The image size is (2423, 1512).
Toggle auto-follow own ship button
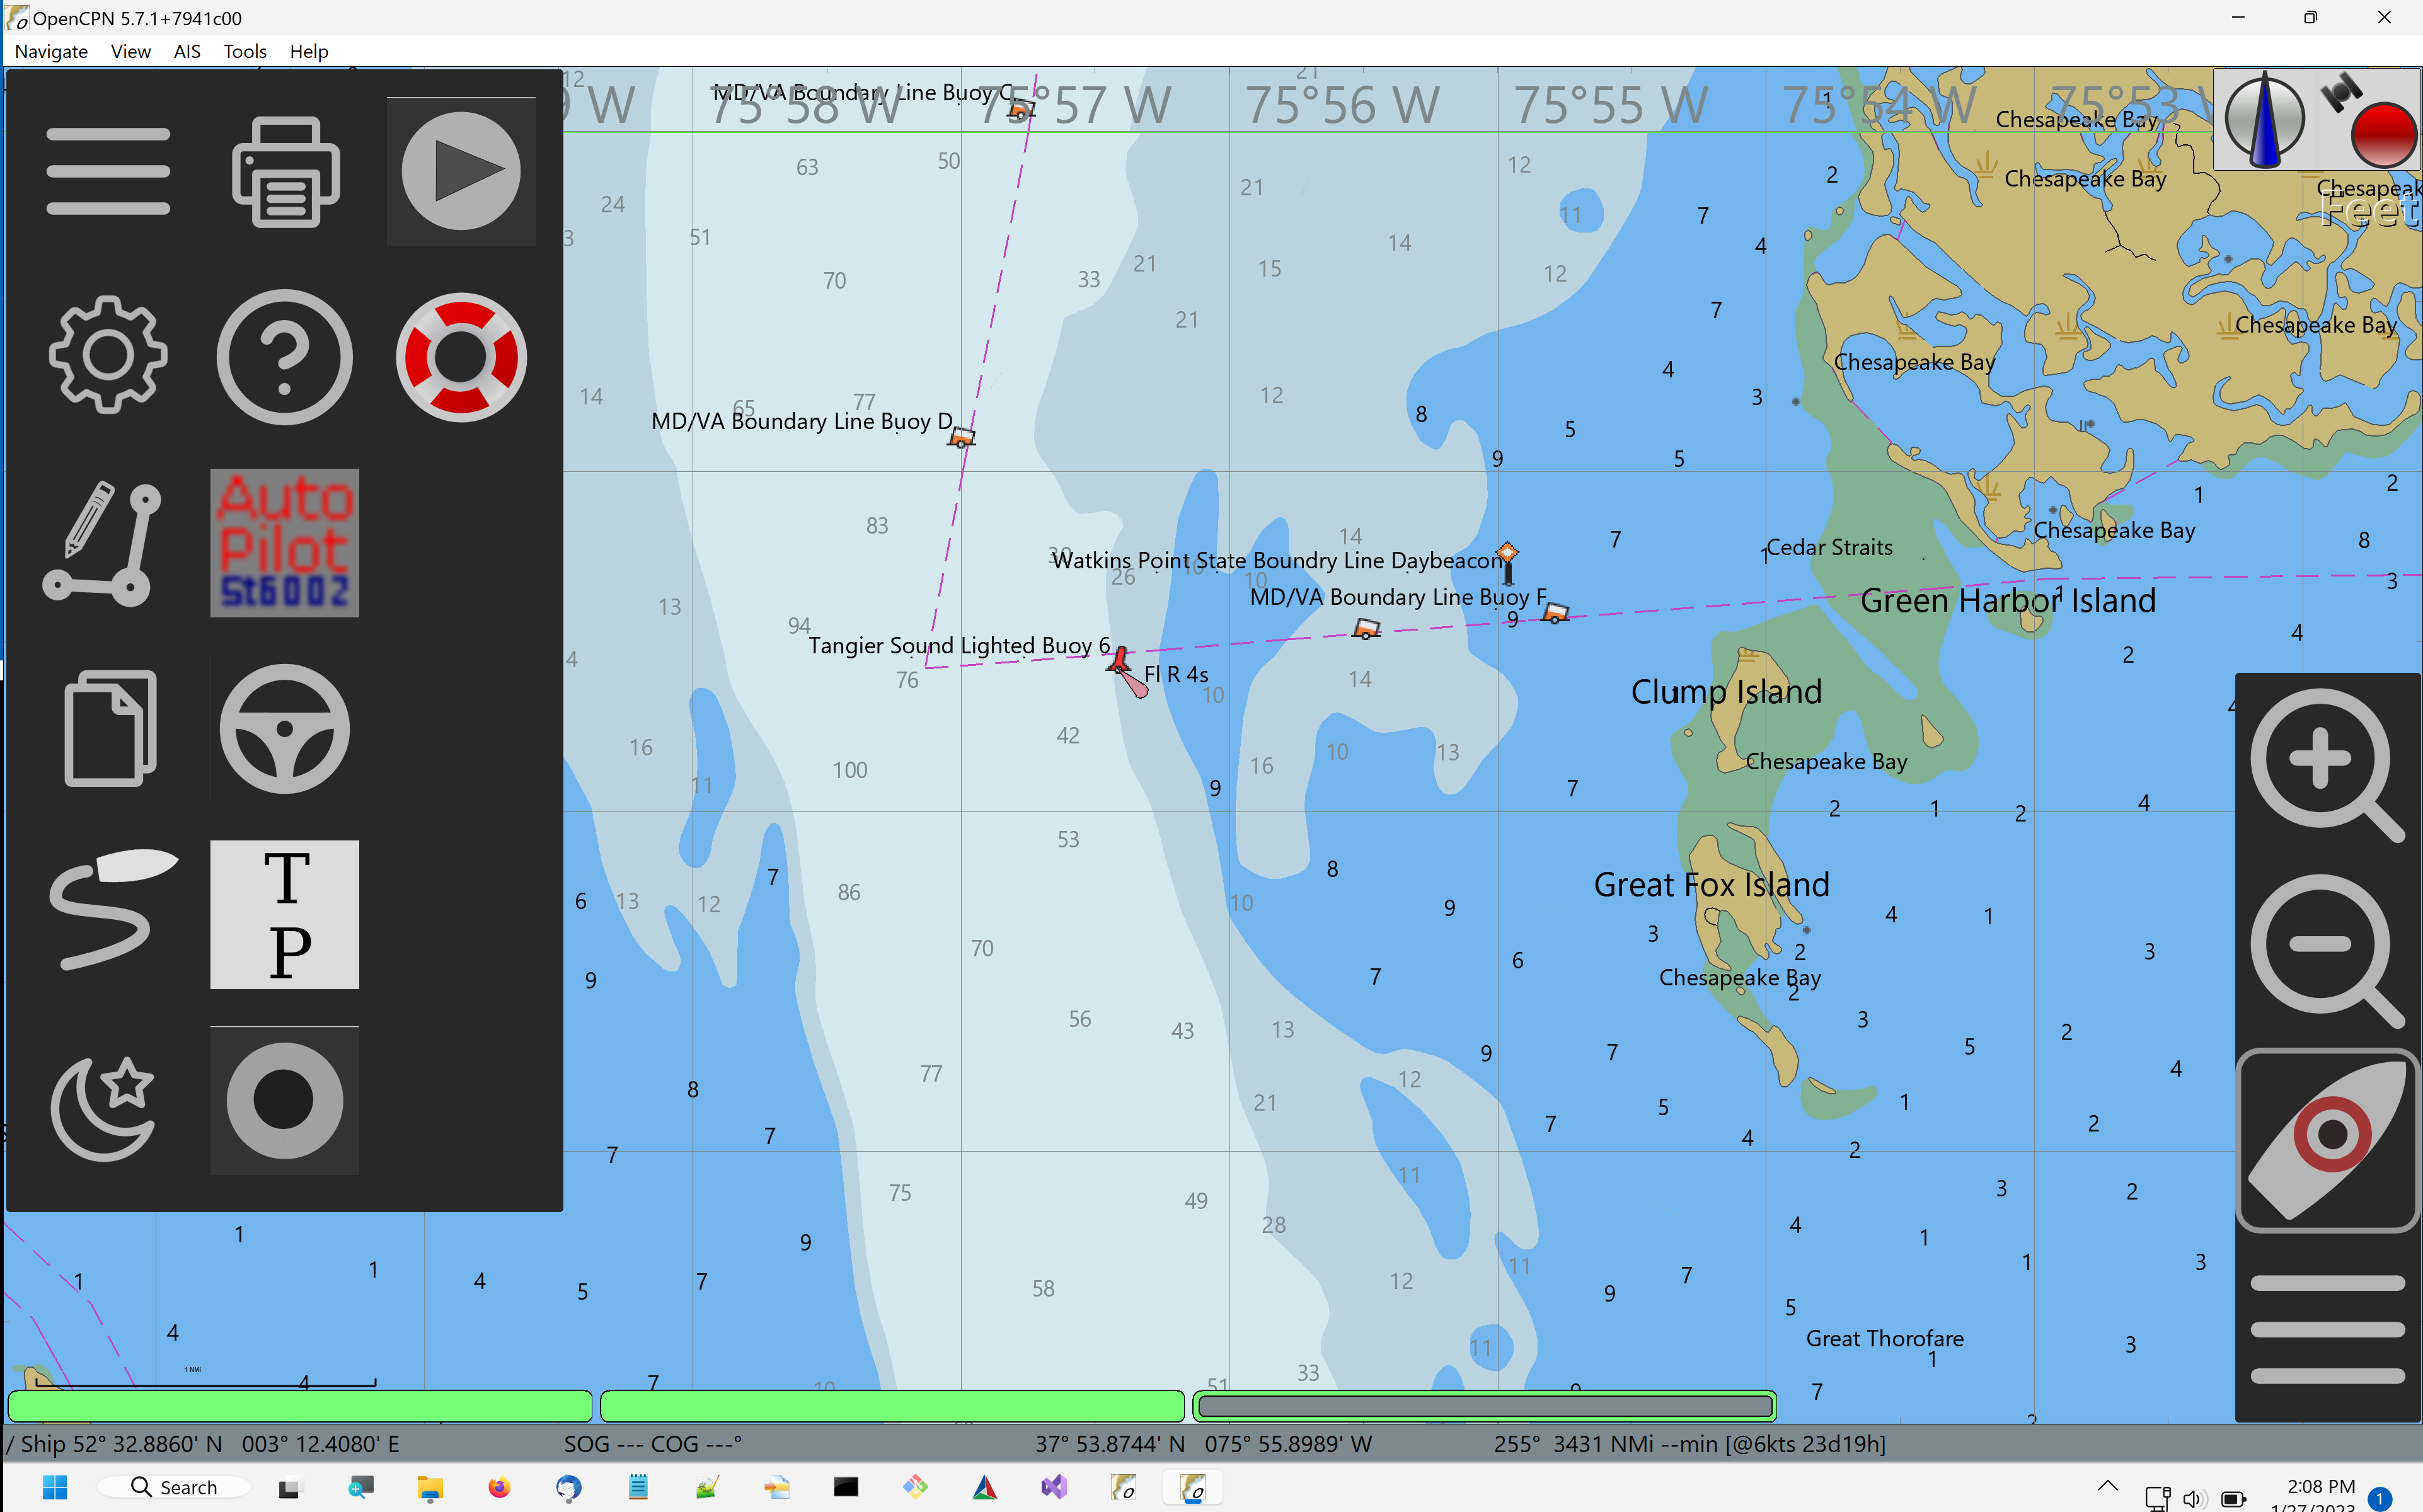2327,1140
